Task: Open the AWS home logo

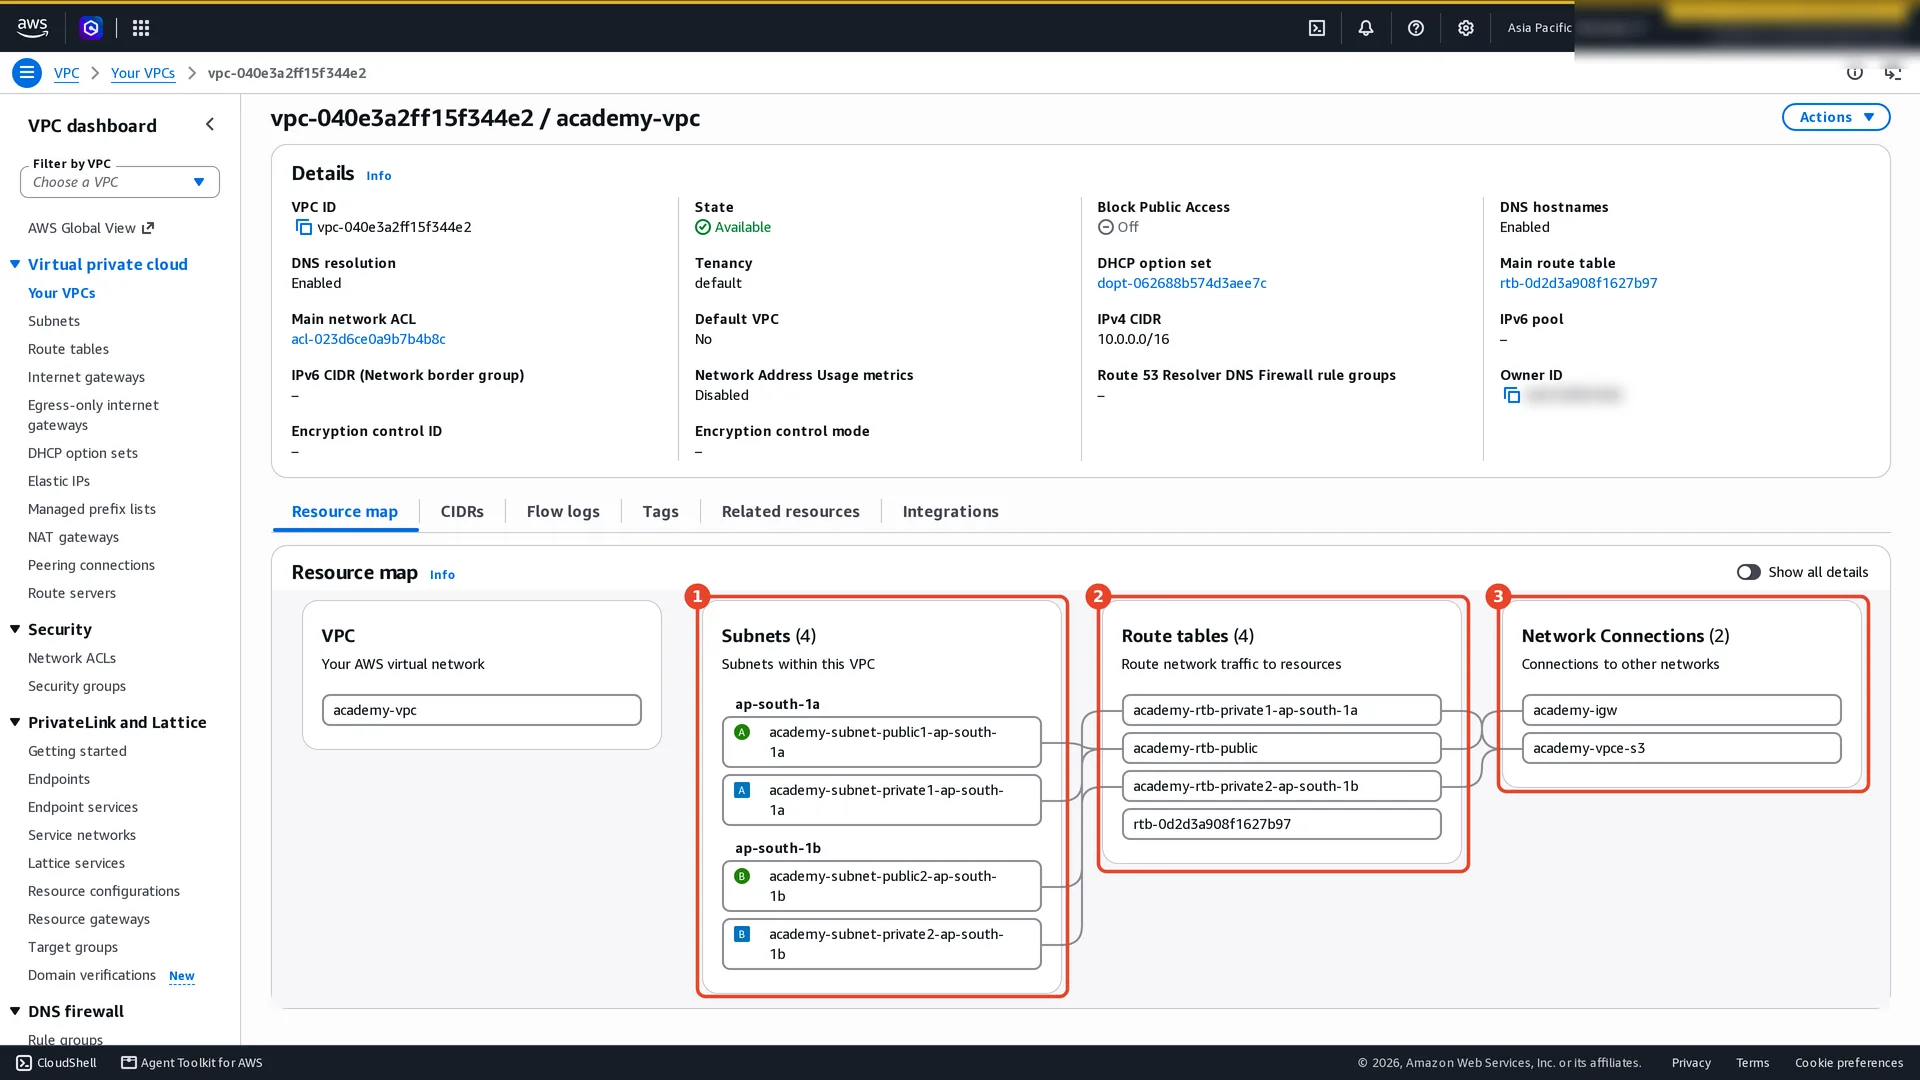Action: [x=32, y=28]
